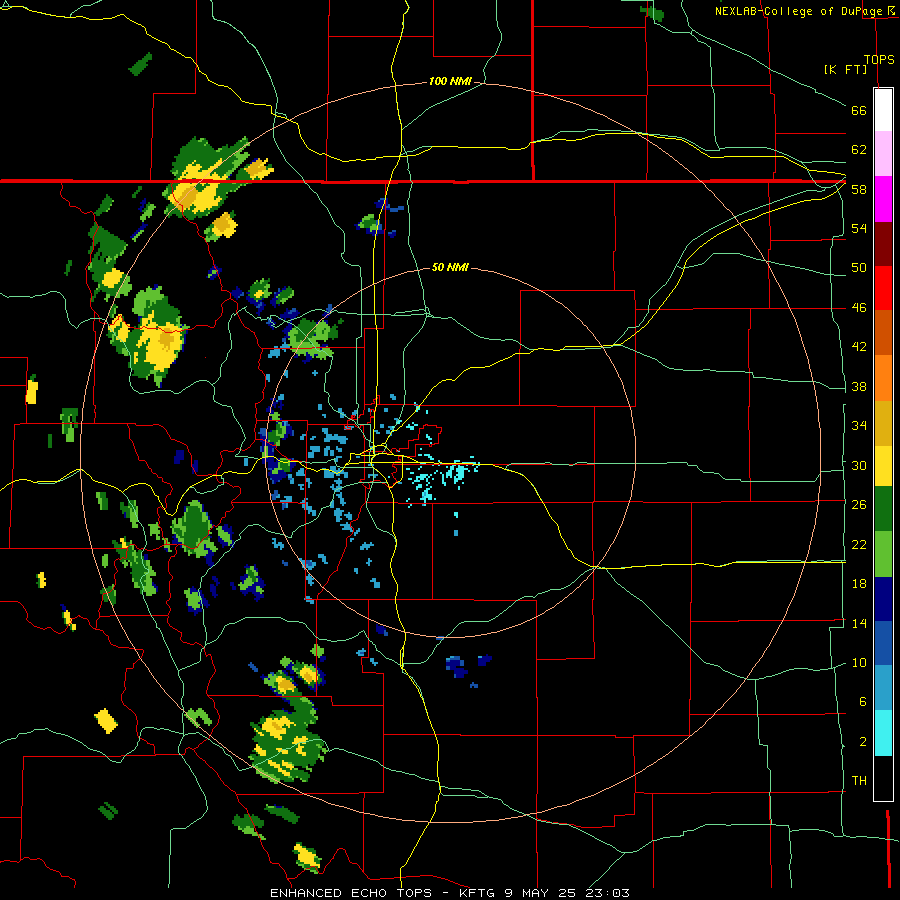The width and height of the screenshot is (900, 900).
Task: Click the '34' legend value
Action: 859,426
